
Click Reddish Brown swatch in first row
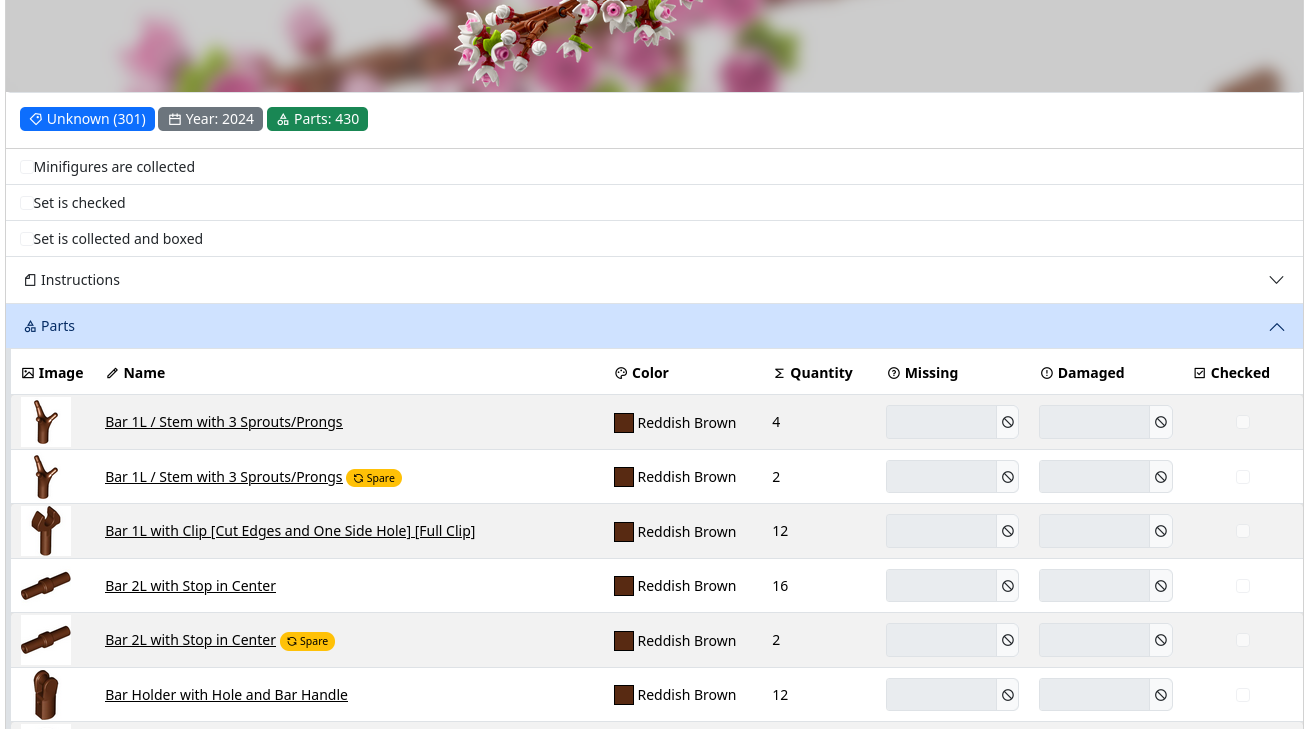tap(624, 423)
